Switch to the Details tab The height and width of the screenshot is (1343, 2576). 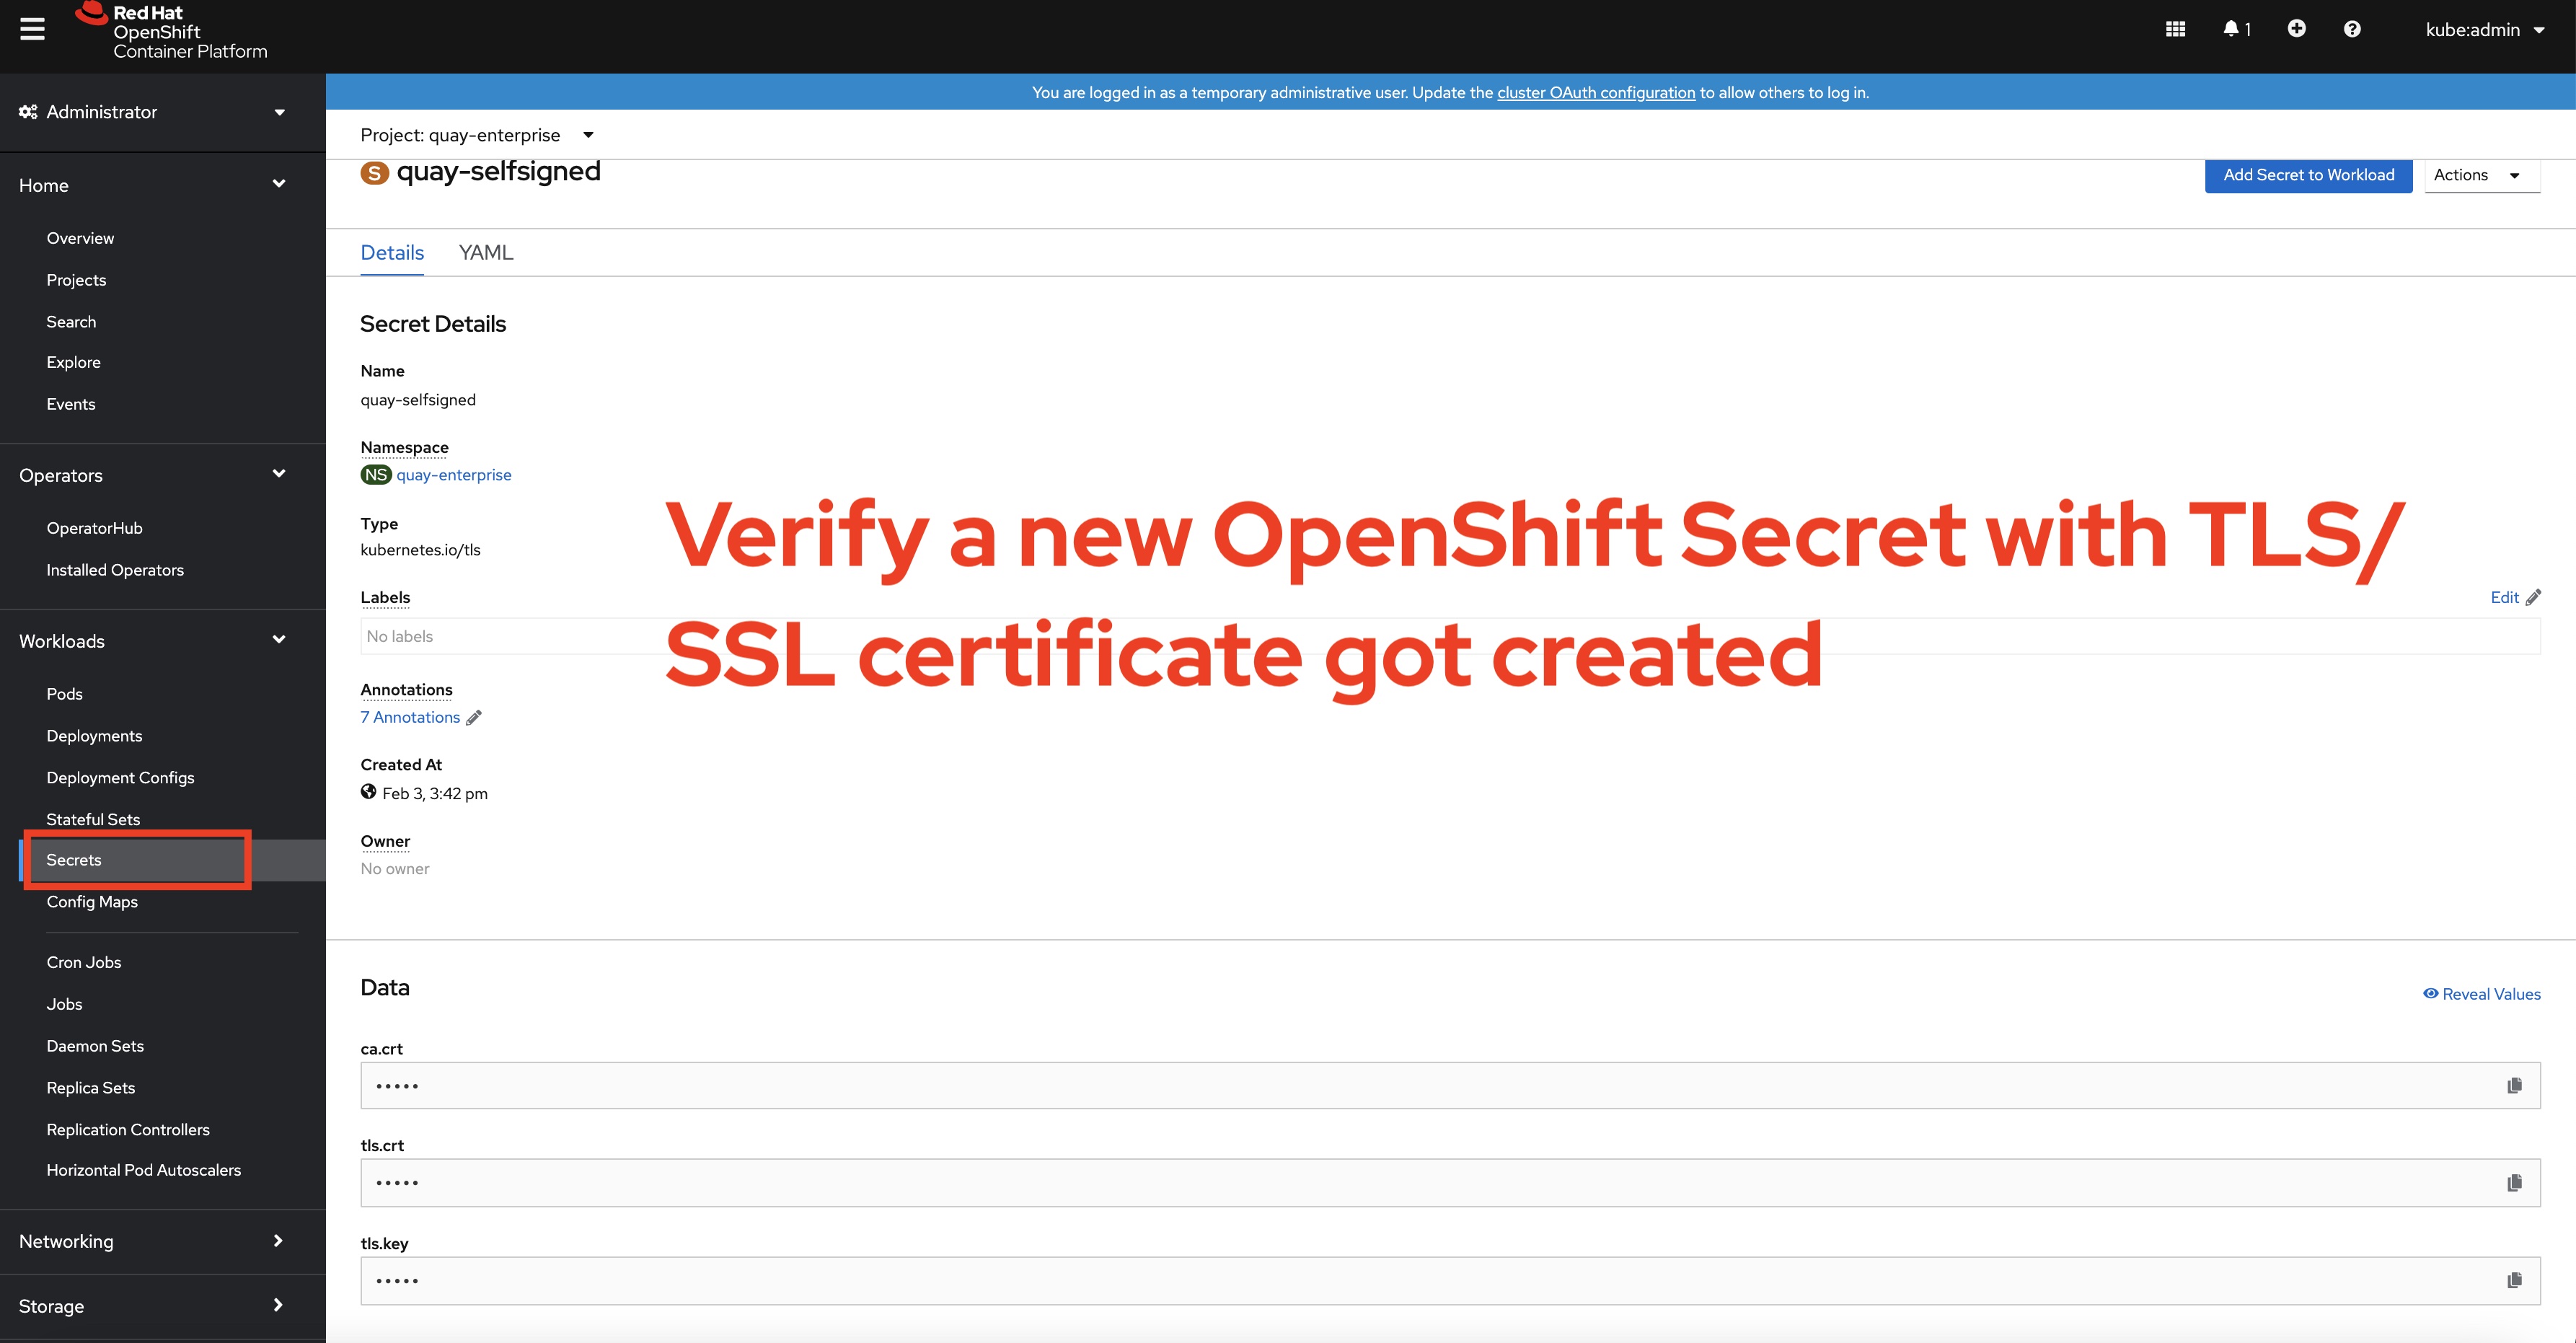[x=392, y=253]
